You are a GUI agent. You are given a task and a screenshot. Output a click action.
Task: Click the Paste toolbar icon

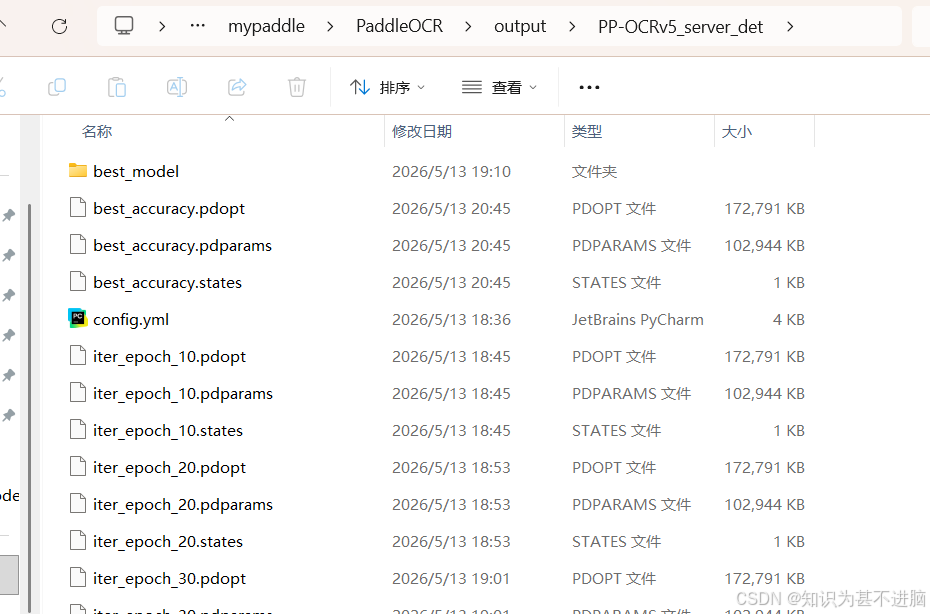click(117, 87)
